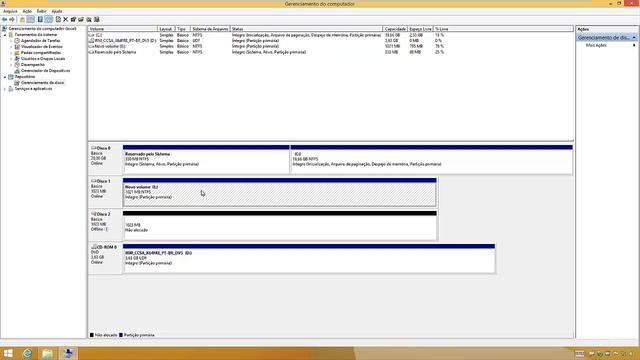The image size is (640, 360).
Task: Sort by the Espaço Livre column header
Action: coord(420,29)
